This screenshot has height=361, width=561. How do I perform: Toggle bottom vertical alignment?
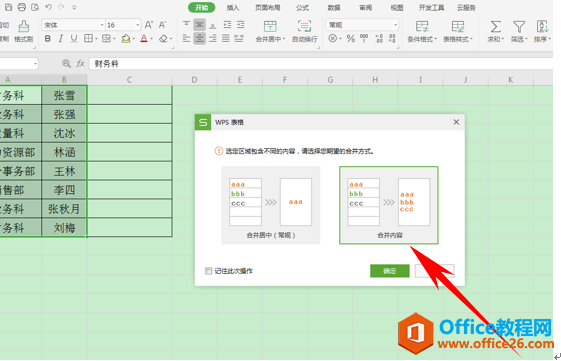coord(213,25)
